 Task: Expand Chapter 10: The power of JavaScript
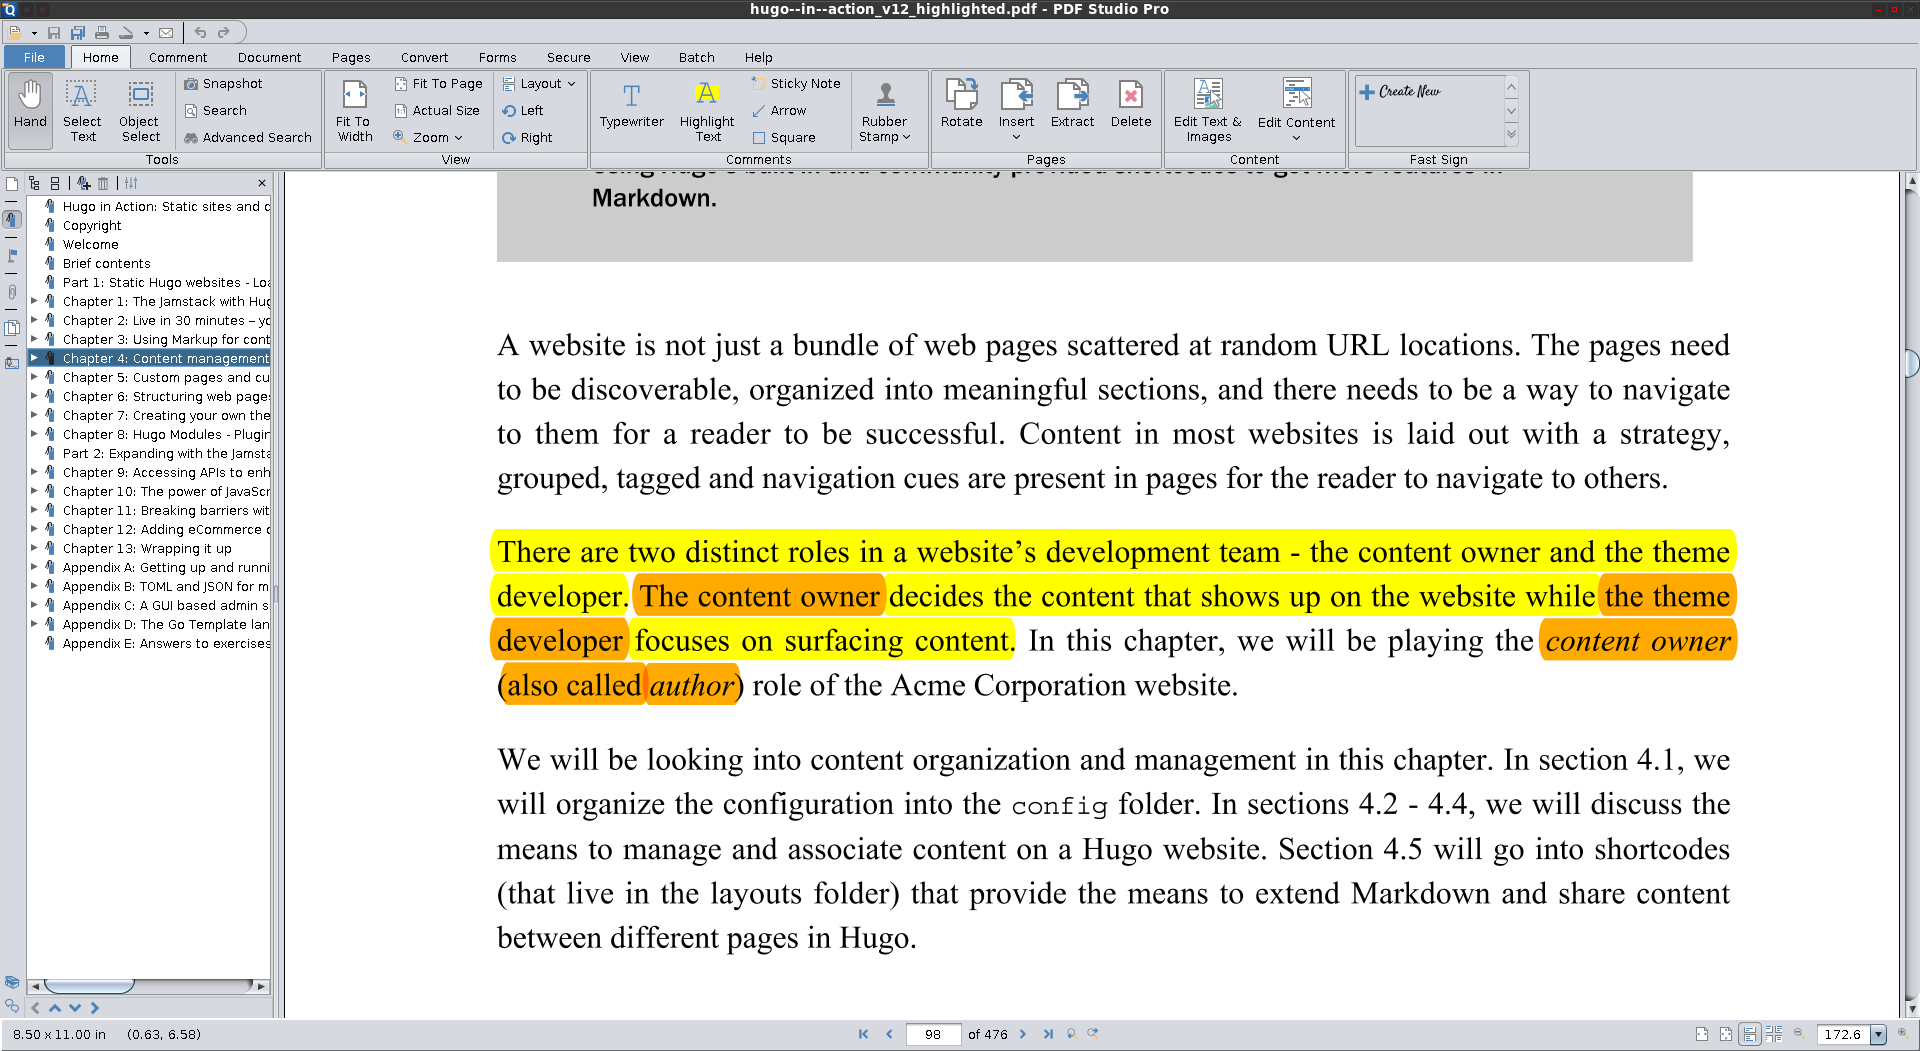(x=34, y=491)
